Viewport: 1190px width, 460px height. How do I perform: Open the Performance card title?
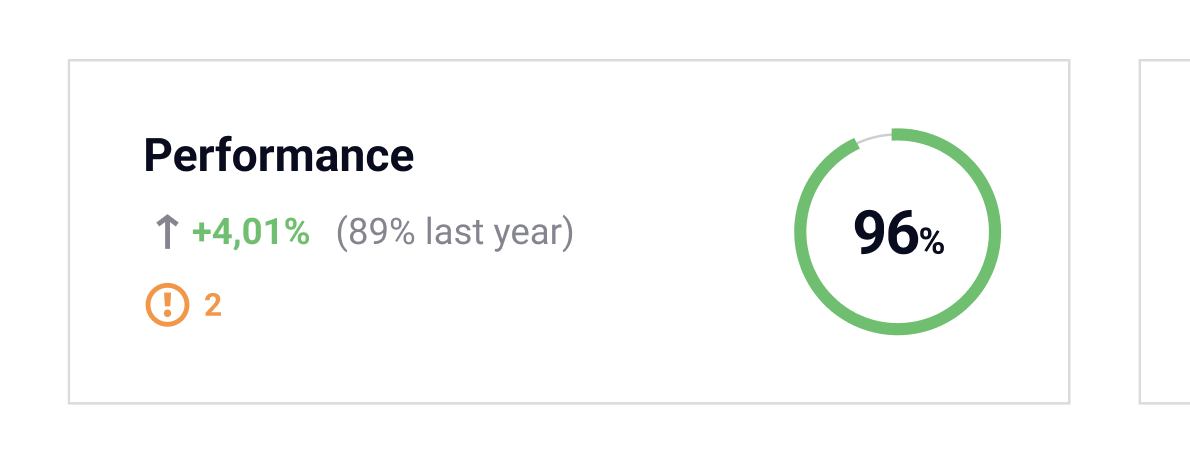(x=278, y=156)
